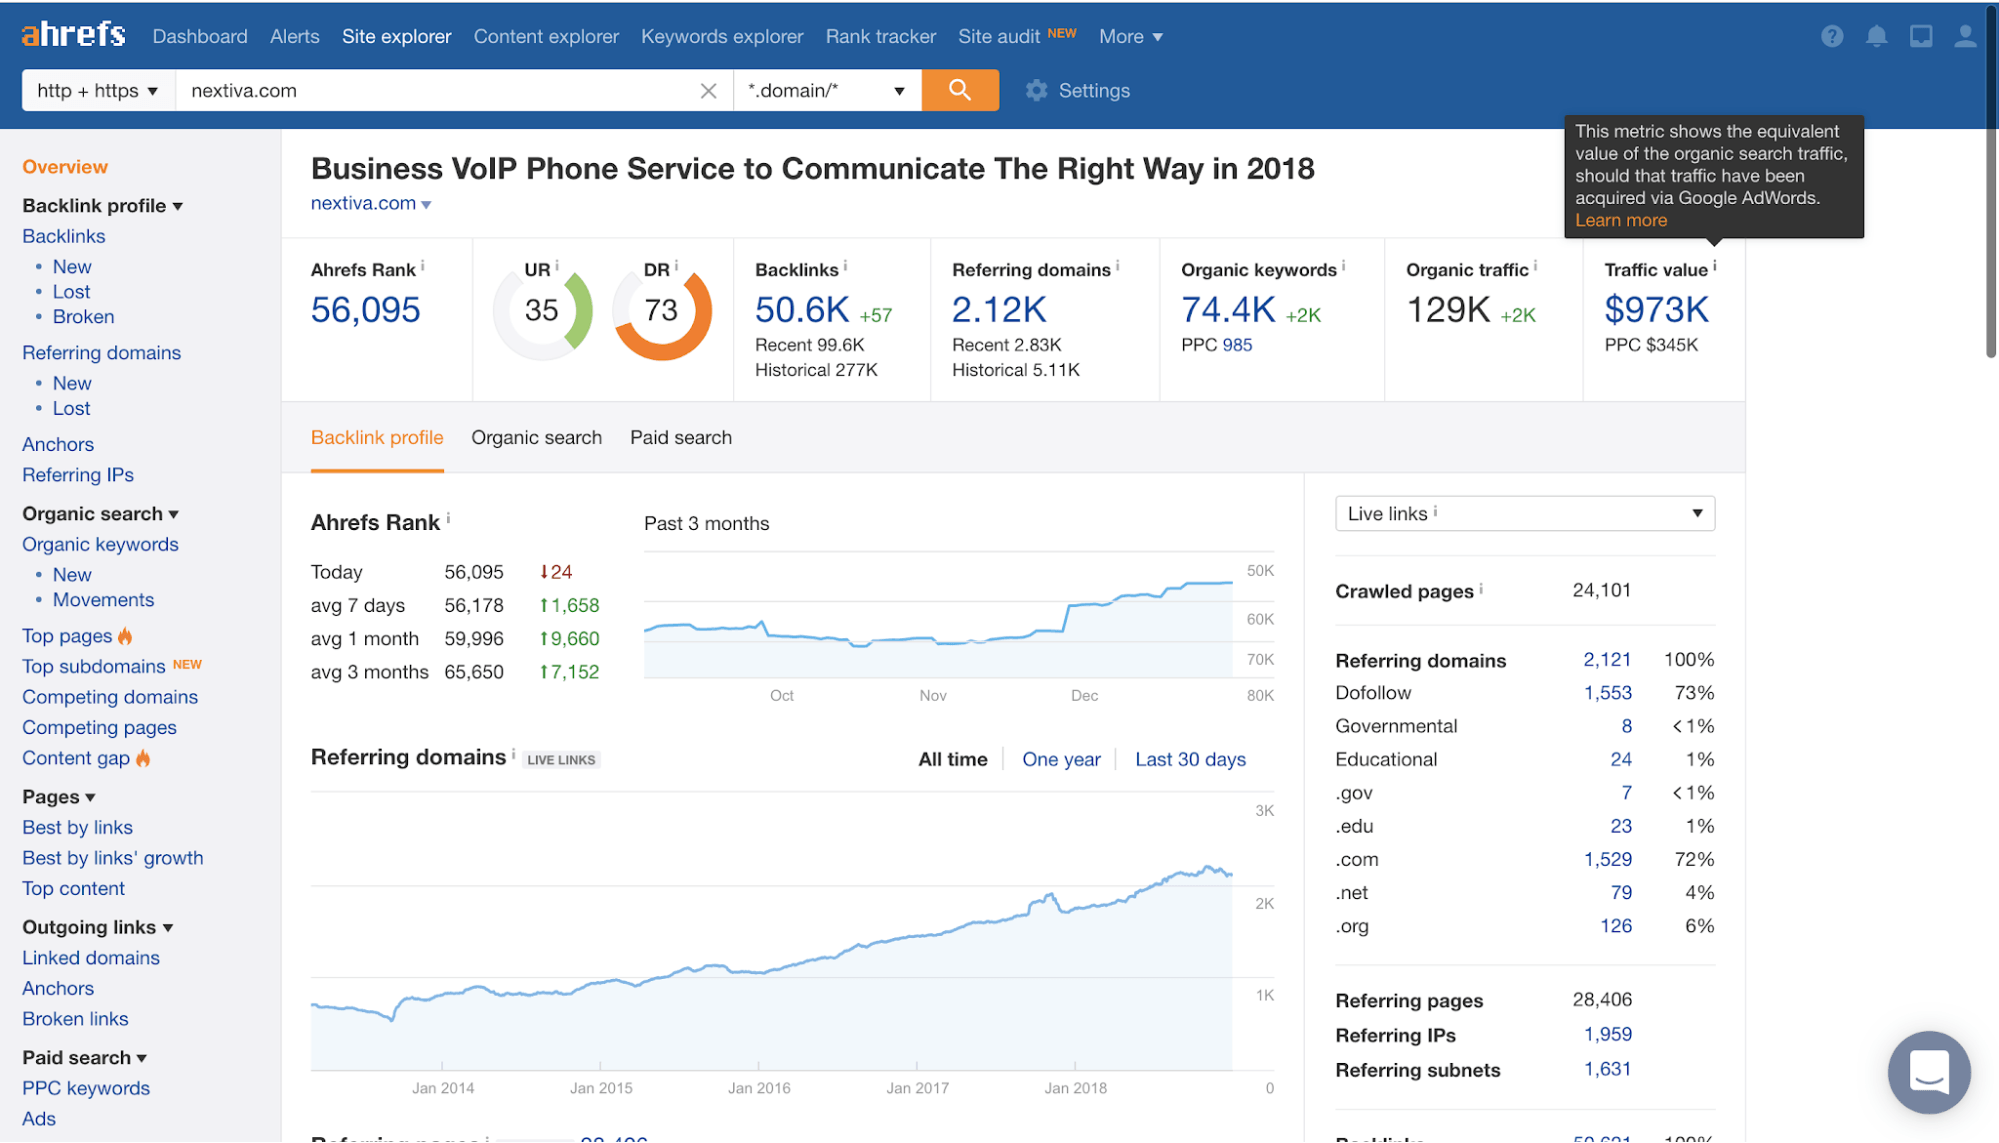Open the More menu in navigation
The height and width of the screenshot is (1143, 1999).
pyautogui.click(x=1130, y=36)
